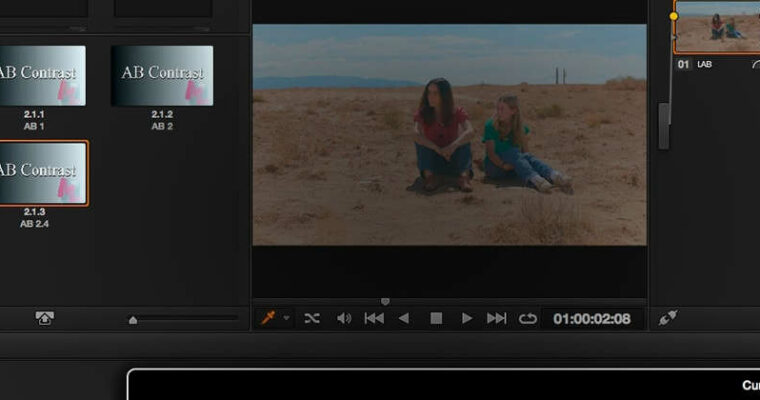Viewport: 760px width, 400px height.
Task: Toggle loop playback
Action: point(527,319)
